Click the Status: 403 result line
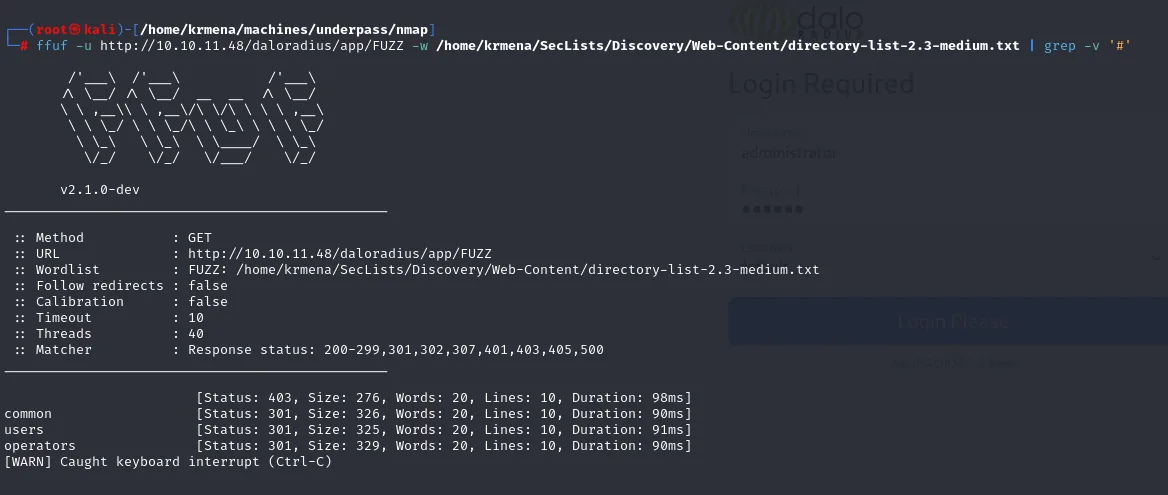Screen dimensions: 1168x495 point(443,397)
